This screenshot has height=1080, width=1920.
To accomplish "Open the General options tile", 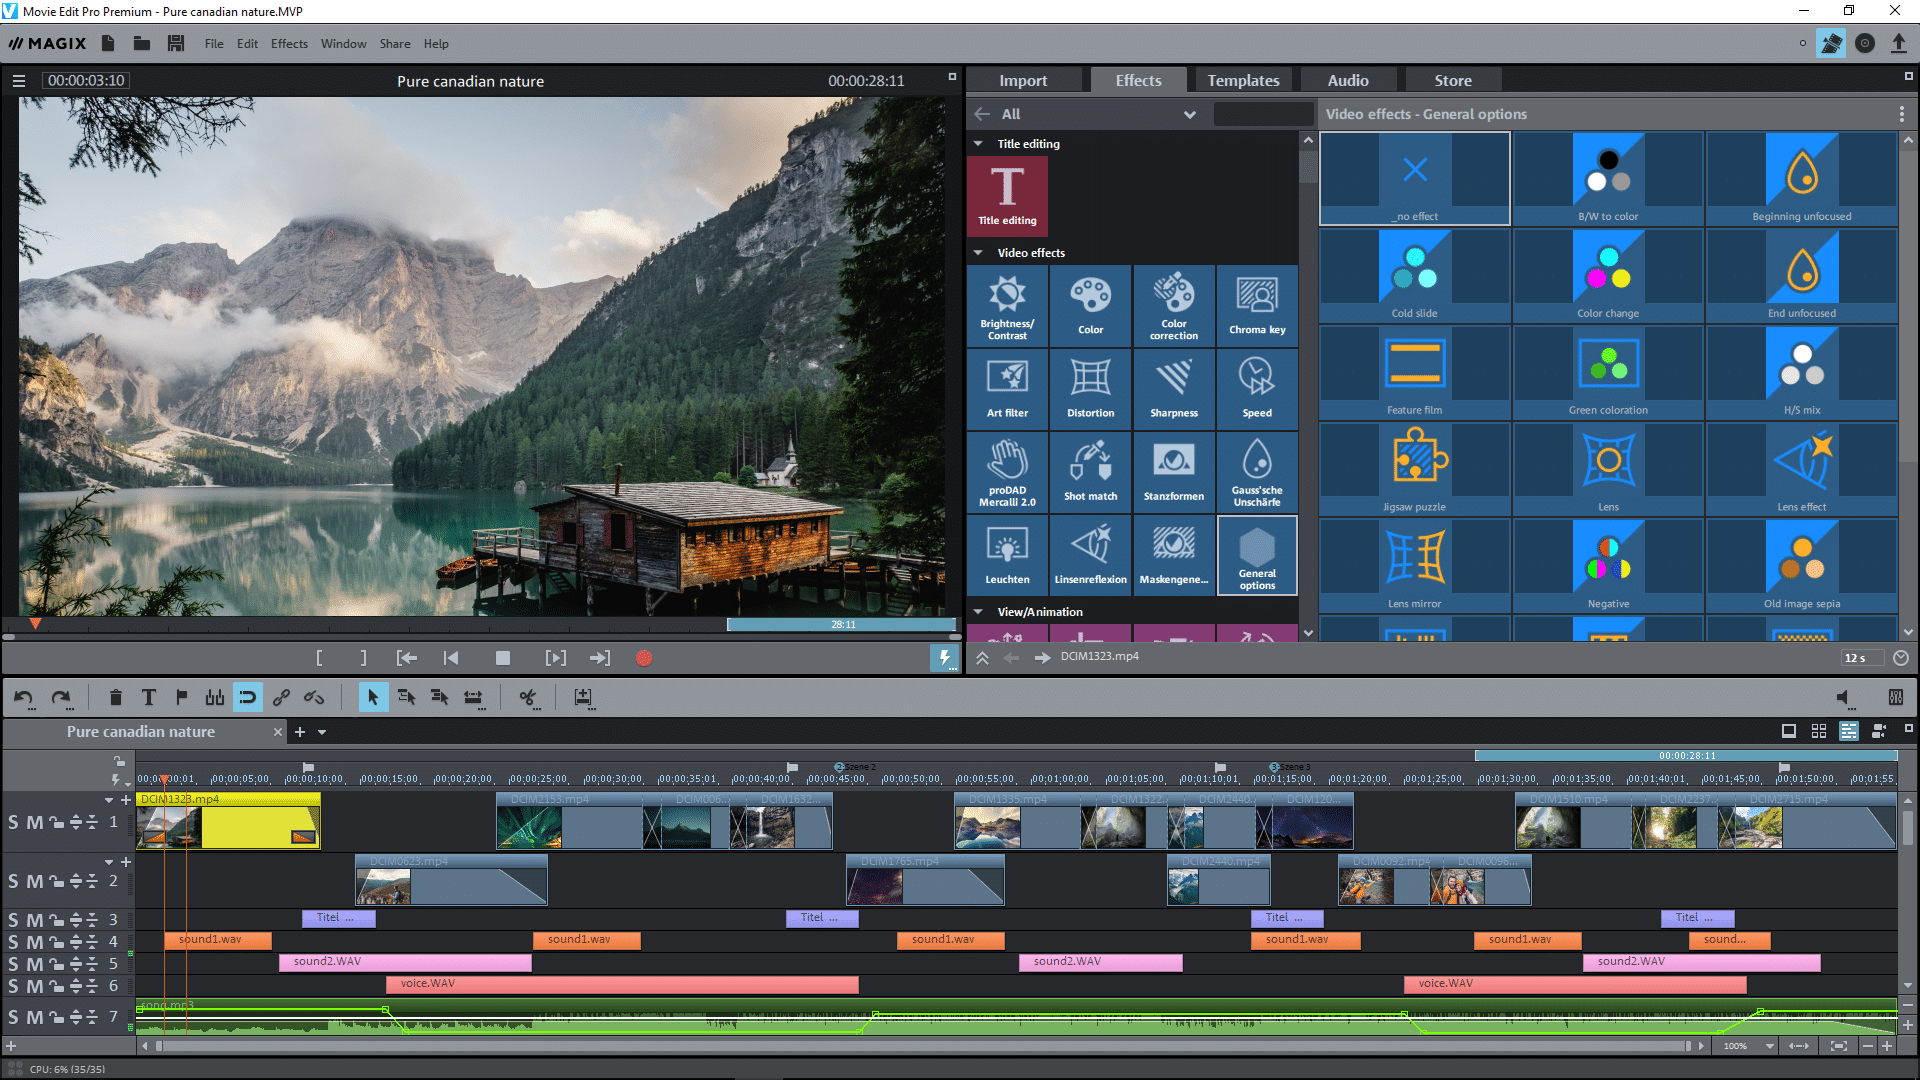I will (1257, 555).
